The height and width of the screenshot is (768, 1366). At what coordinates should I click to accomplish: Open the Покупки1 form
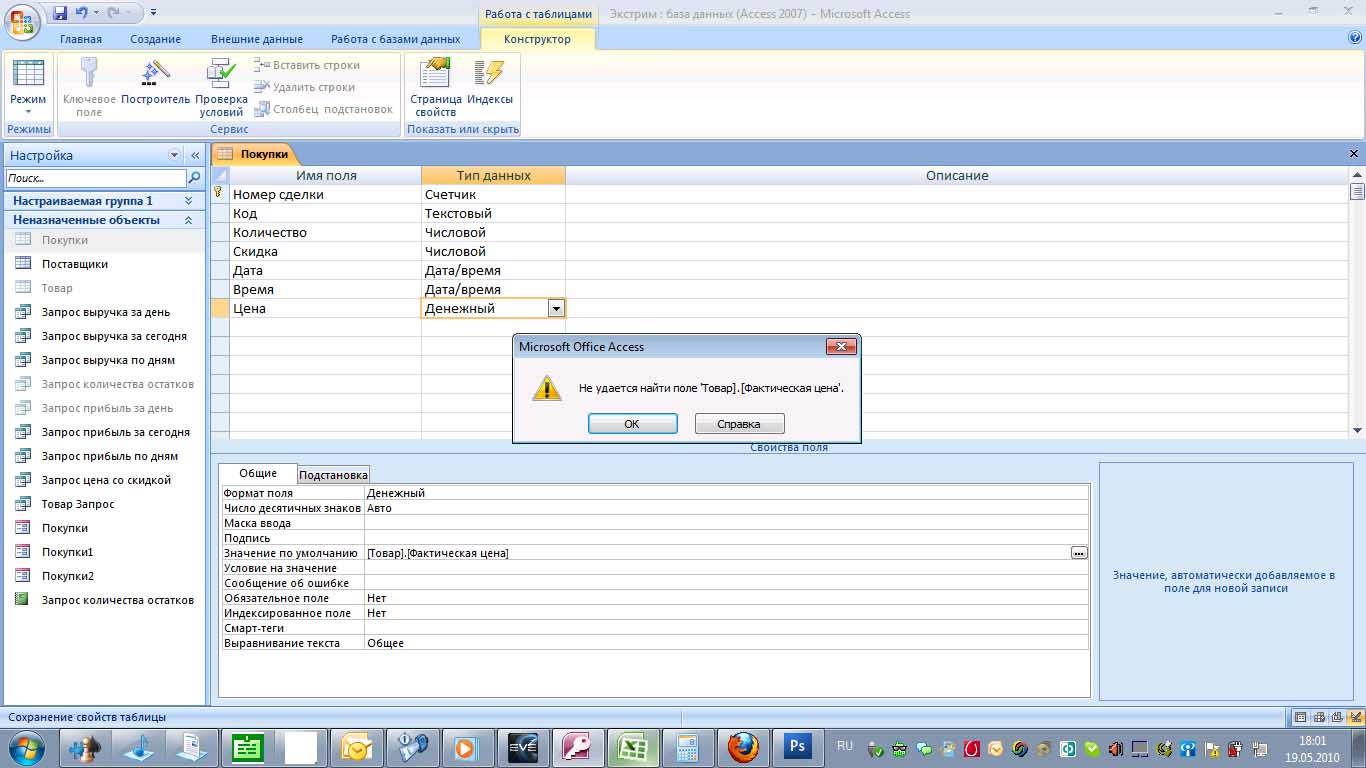click(67, 552)
